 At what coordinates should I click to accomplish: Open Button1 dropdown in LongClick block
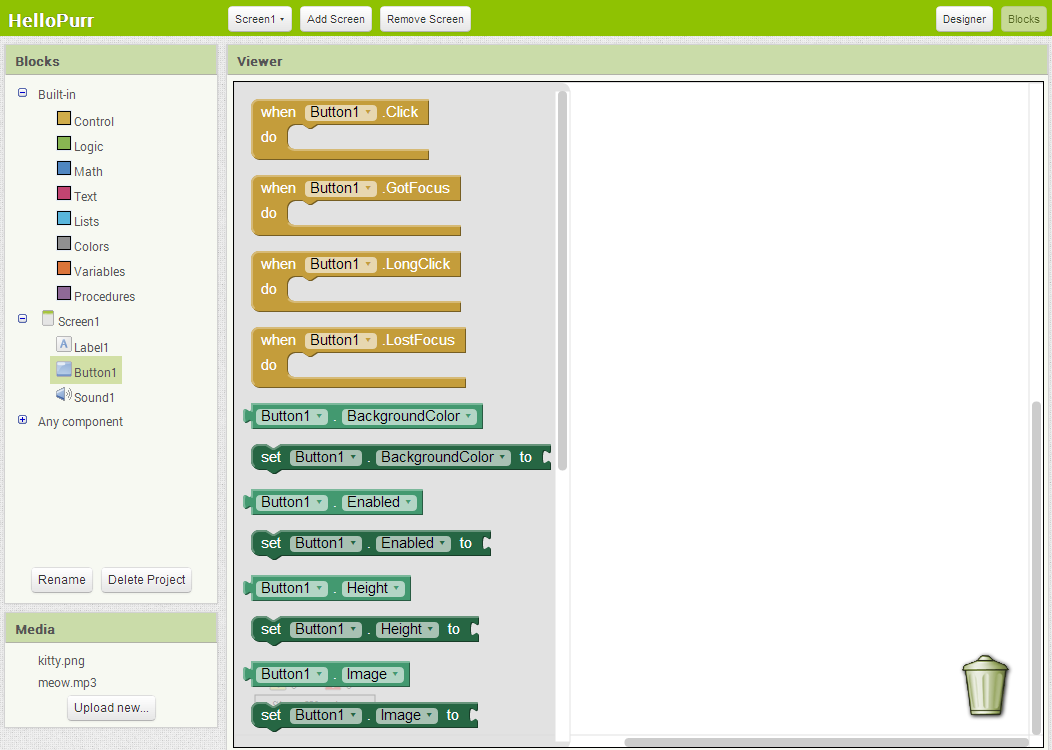point(341,264)
